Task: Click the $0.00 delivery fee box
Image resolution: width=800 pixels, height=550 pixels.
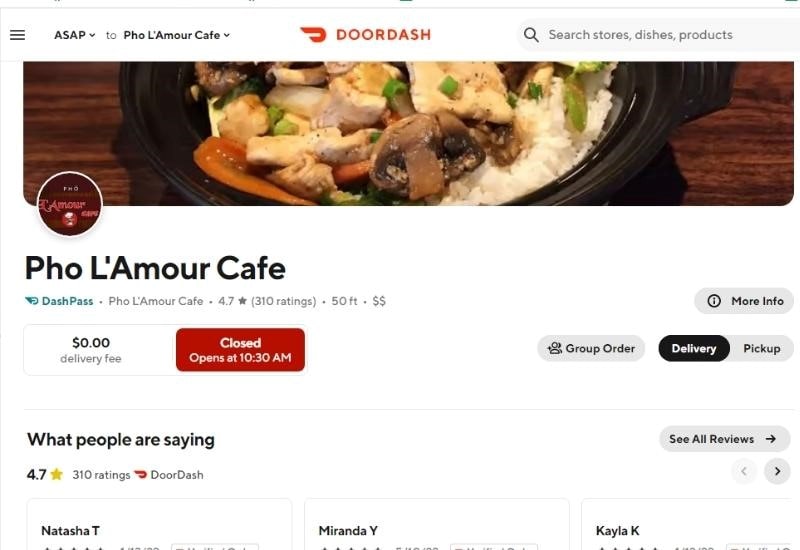Action: (x=91, y=349)
